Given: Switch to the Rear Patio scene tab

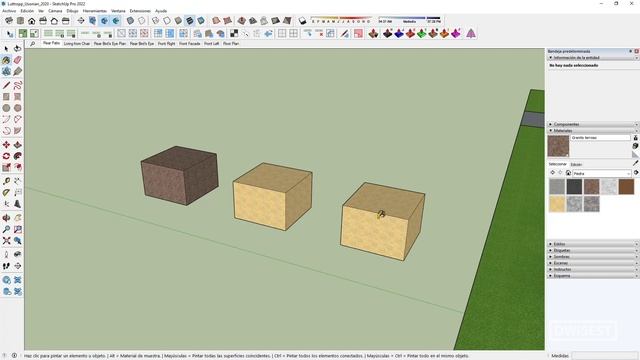Looking at the screenshot, I should point(51,43).
